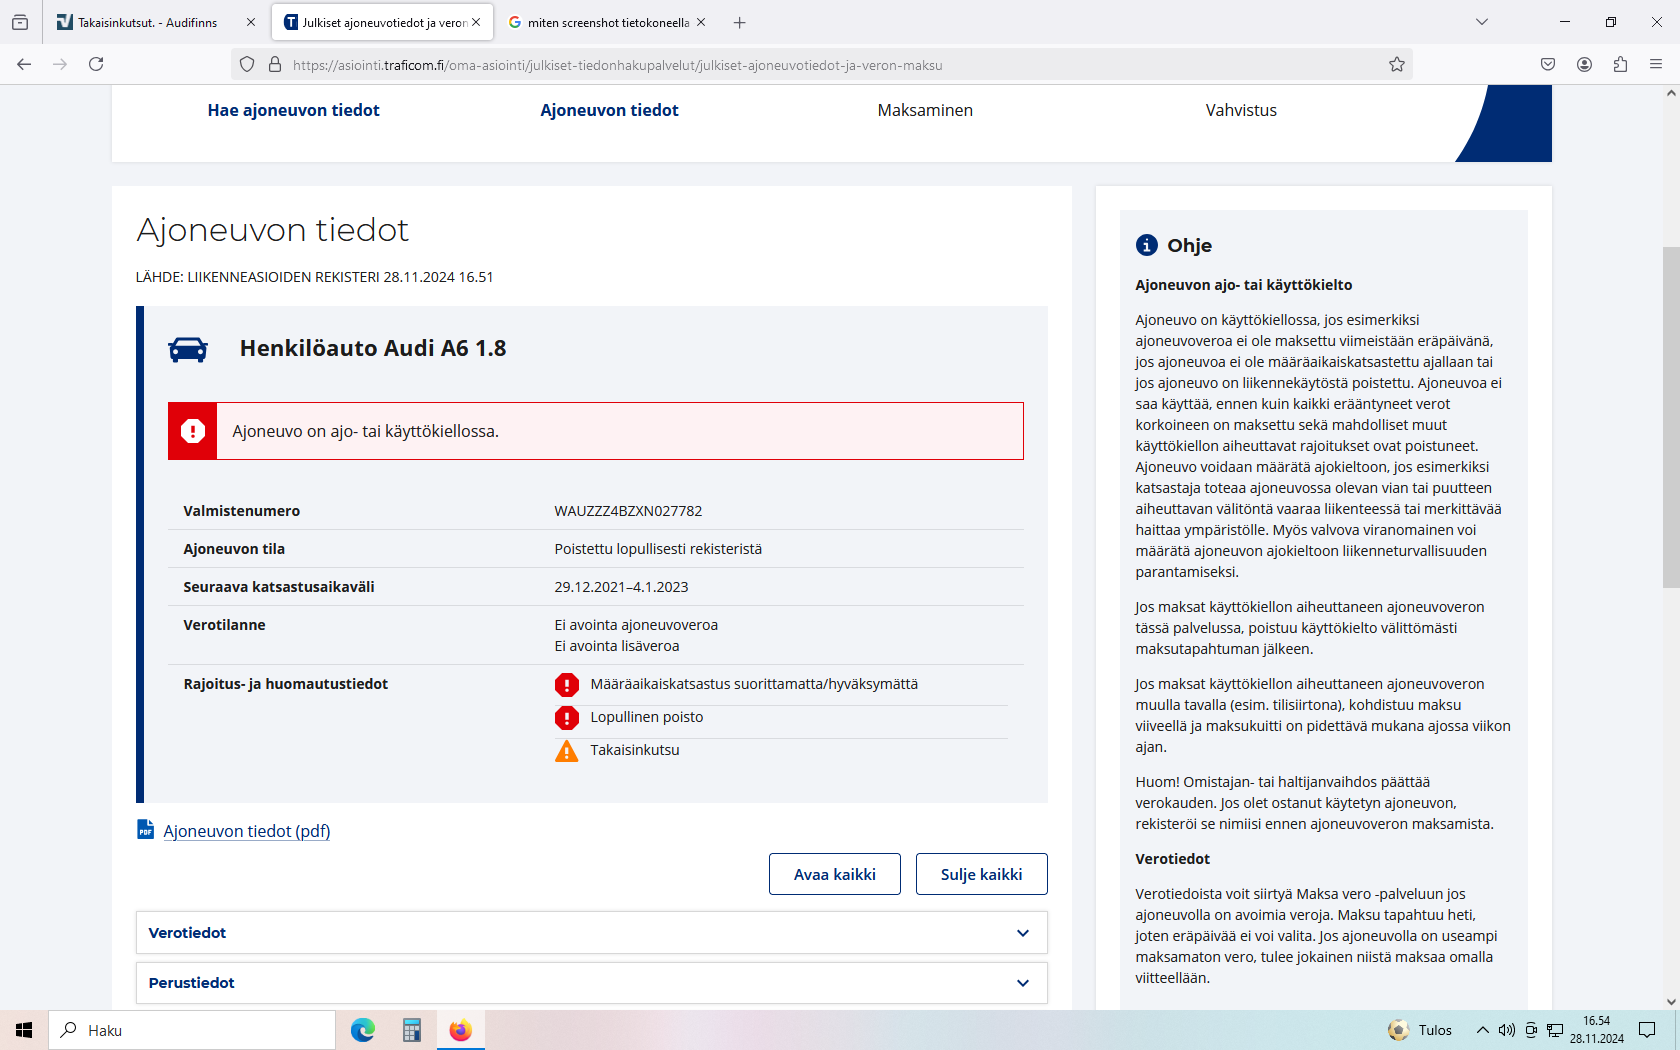Open the Extensions puzzle icon

1620,64
